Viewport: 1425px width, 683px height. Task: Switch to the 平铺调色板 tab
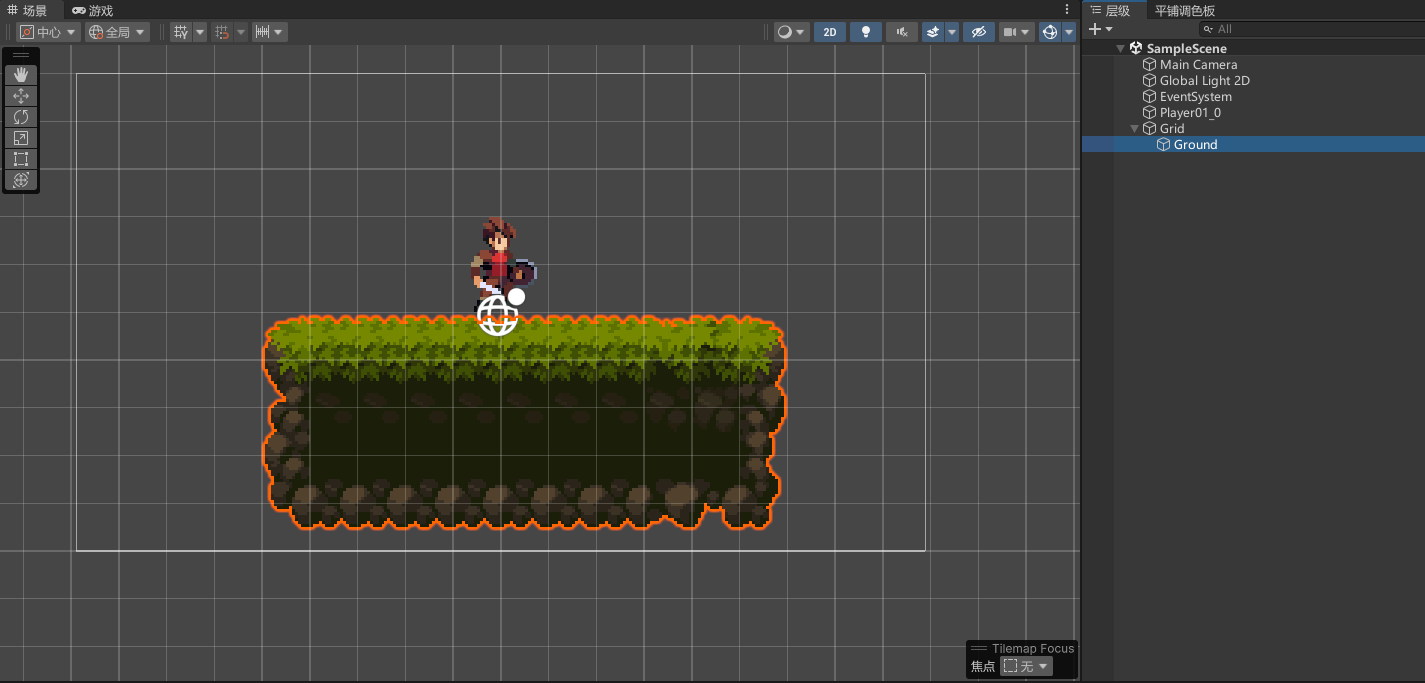pyautogui.click(x=1185, y=10)
